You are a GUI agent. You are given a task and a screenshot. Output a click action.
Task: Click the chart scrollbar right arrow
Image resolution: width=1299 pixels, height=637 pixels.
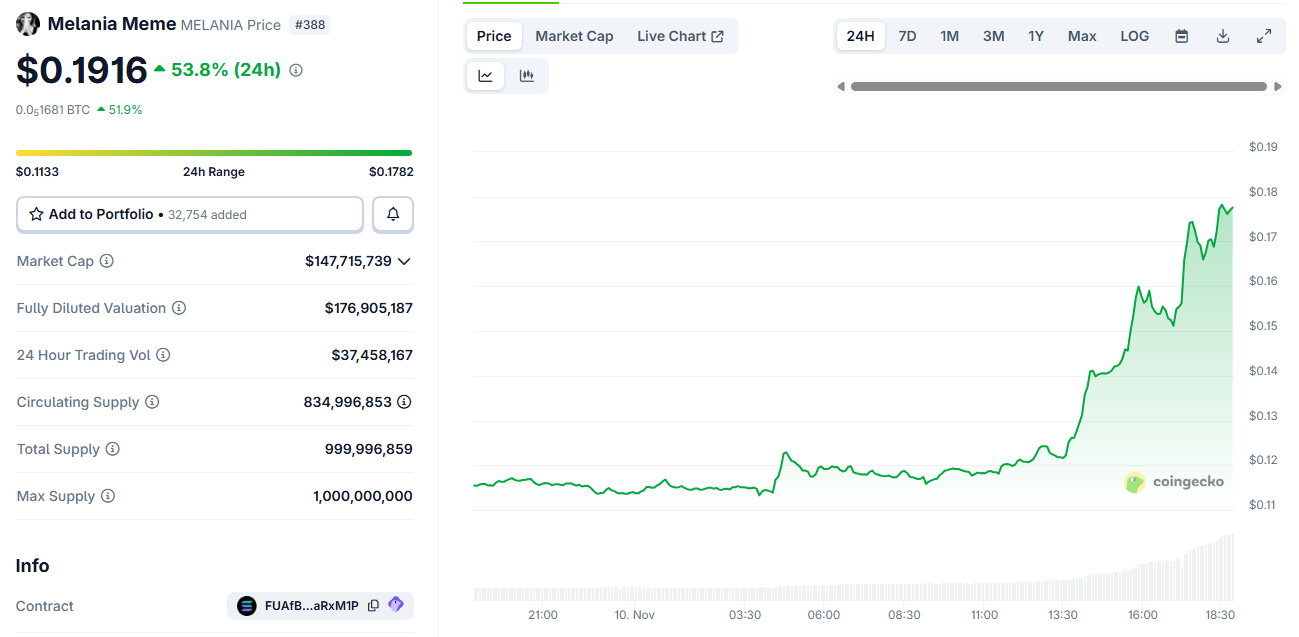1278,87
